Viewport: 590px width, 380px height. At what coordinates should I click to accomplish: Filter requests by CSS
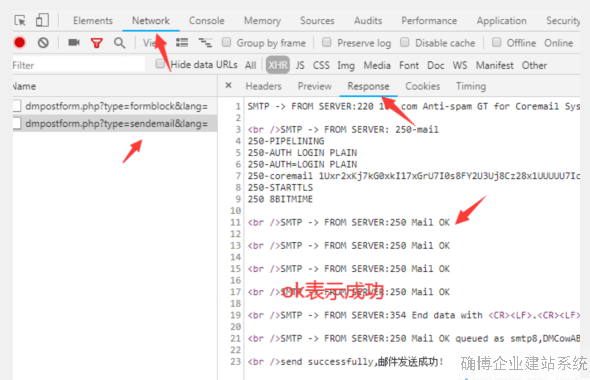(321, 65)
